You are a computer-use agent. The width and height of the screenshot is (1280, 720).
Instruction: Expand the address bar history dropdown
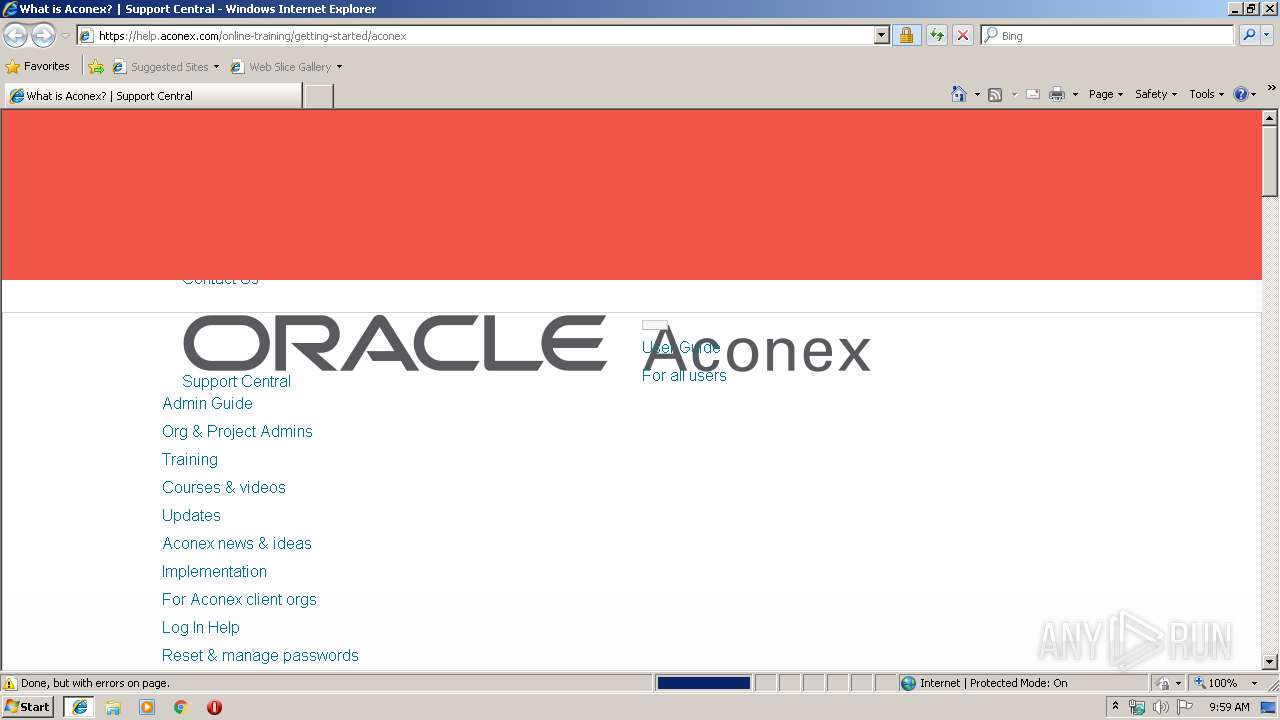(x=881, y=36)
